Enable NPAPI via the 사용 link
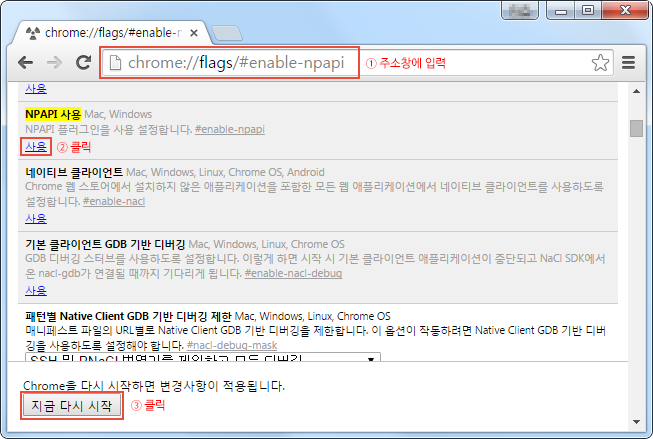Image resolution: width=653 pixels, height=439 pixels. click(36, 147)
